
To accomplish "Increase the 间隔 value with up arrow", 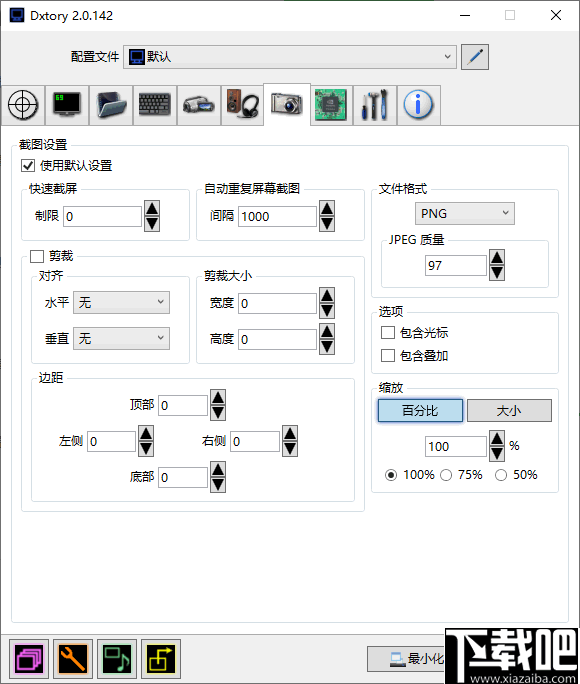I will coord(327,209).
